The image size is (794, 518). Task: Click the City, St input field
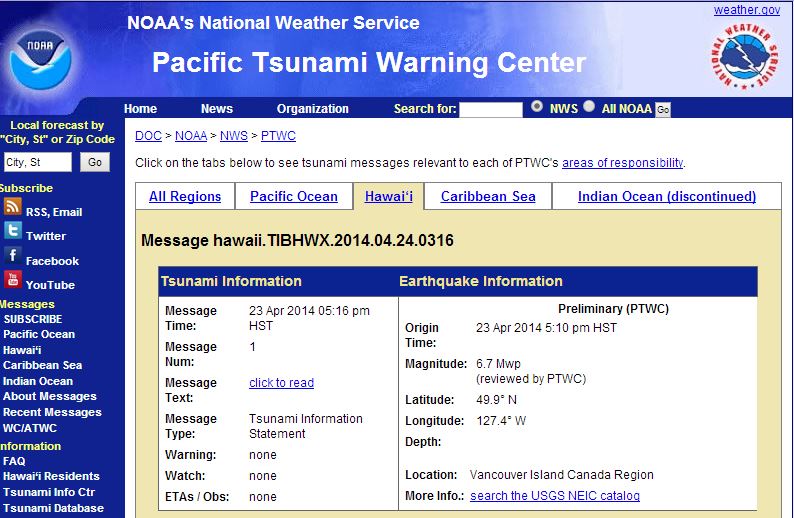pos(37,162)
